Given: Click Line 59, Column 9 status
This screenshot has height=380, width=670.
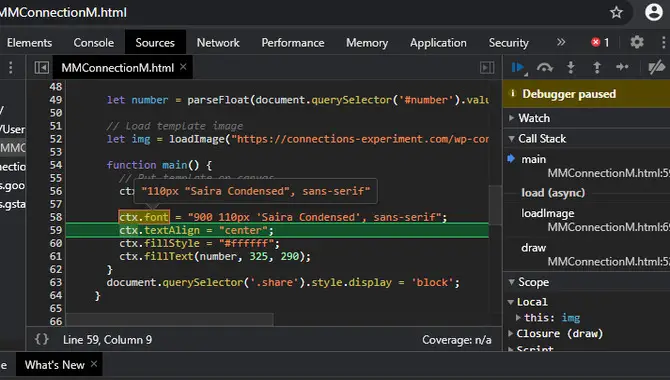Looking at the screenshot, I should pyautogui.click(x=107, y=340).
